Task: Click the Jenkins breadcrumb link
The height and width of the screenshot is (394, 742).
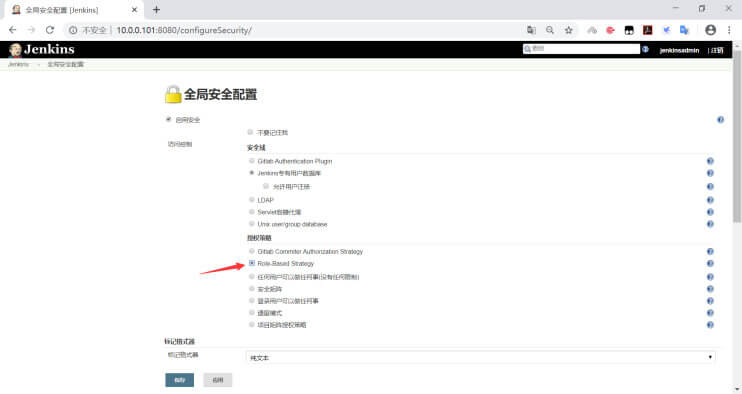Action: (x=18, y=64)
